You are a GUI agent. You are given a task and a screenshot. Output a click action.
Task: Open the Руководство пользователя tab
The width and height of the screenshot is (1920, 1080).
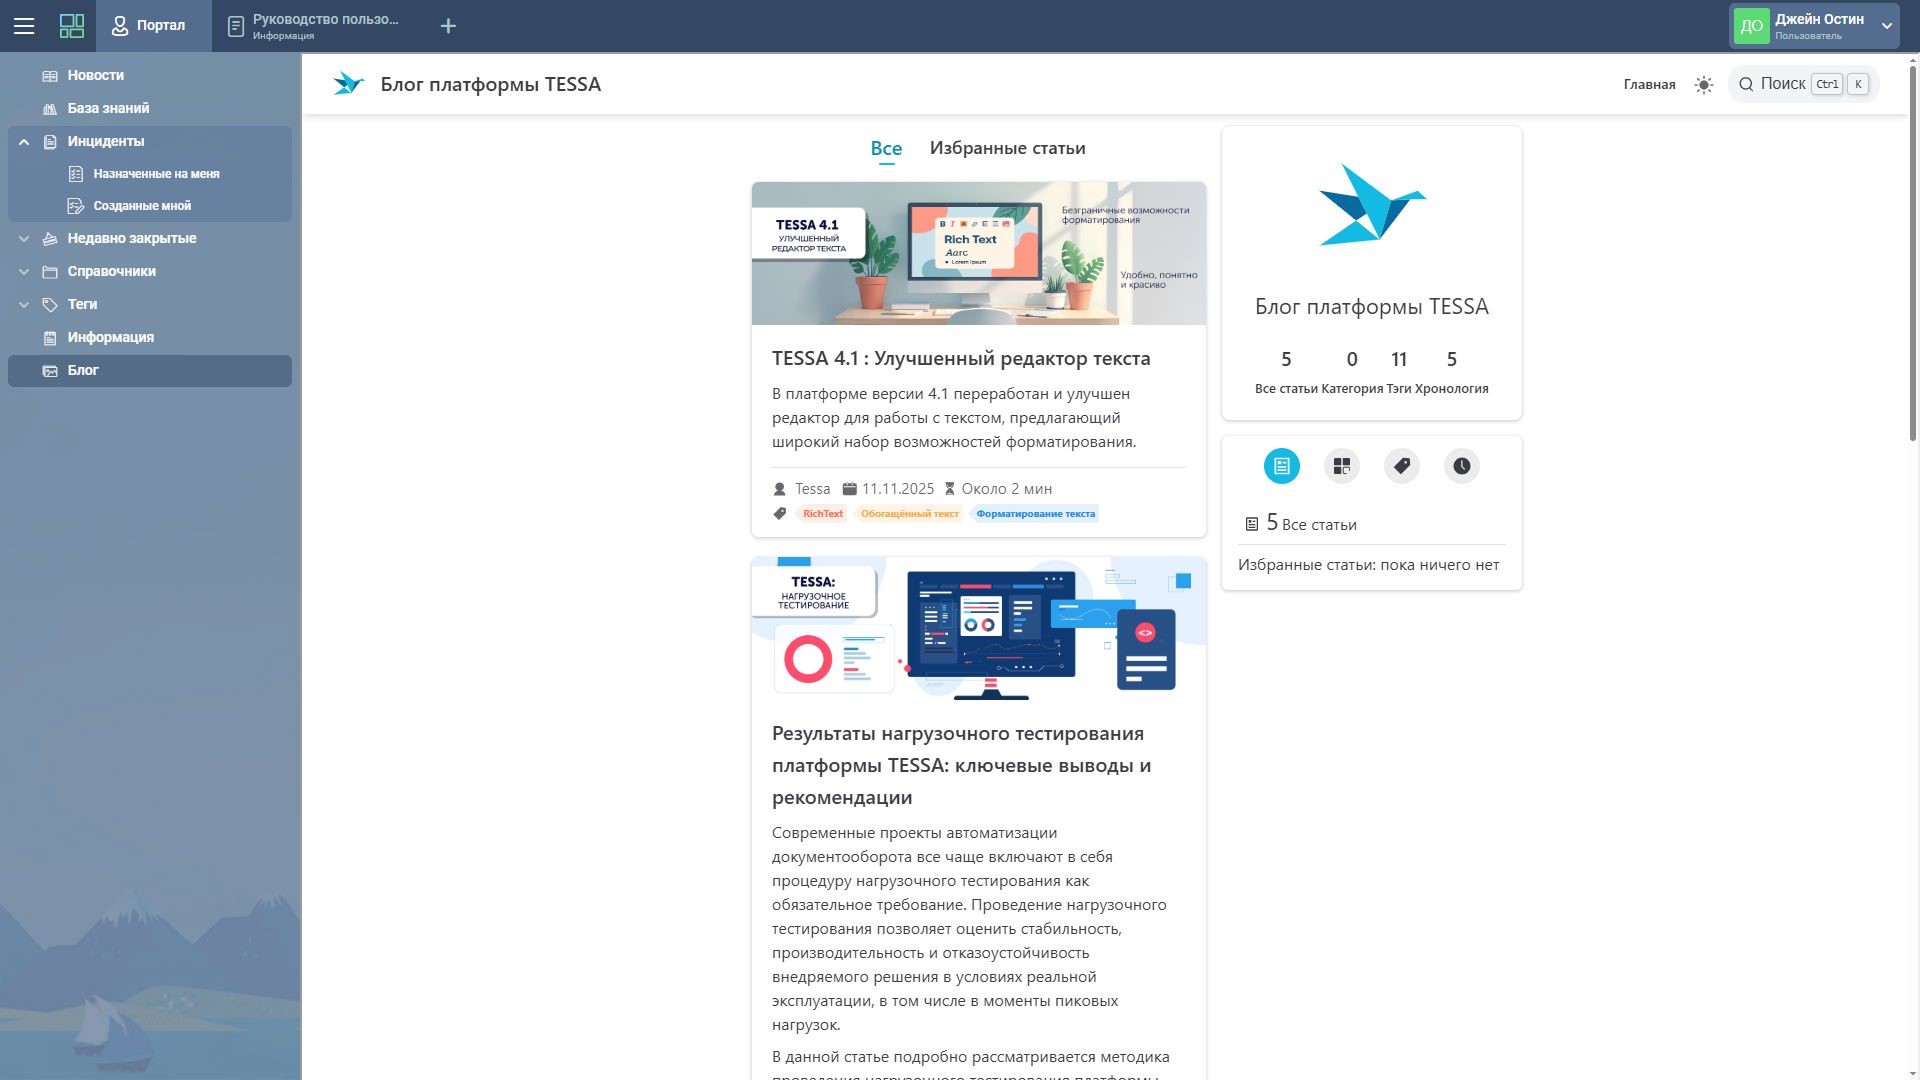(314, 26)
